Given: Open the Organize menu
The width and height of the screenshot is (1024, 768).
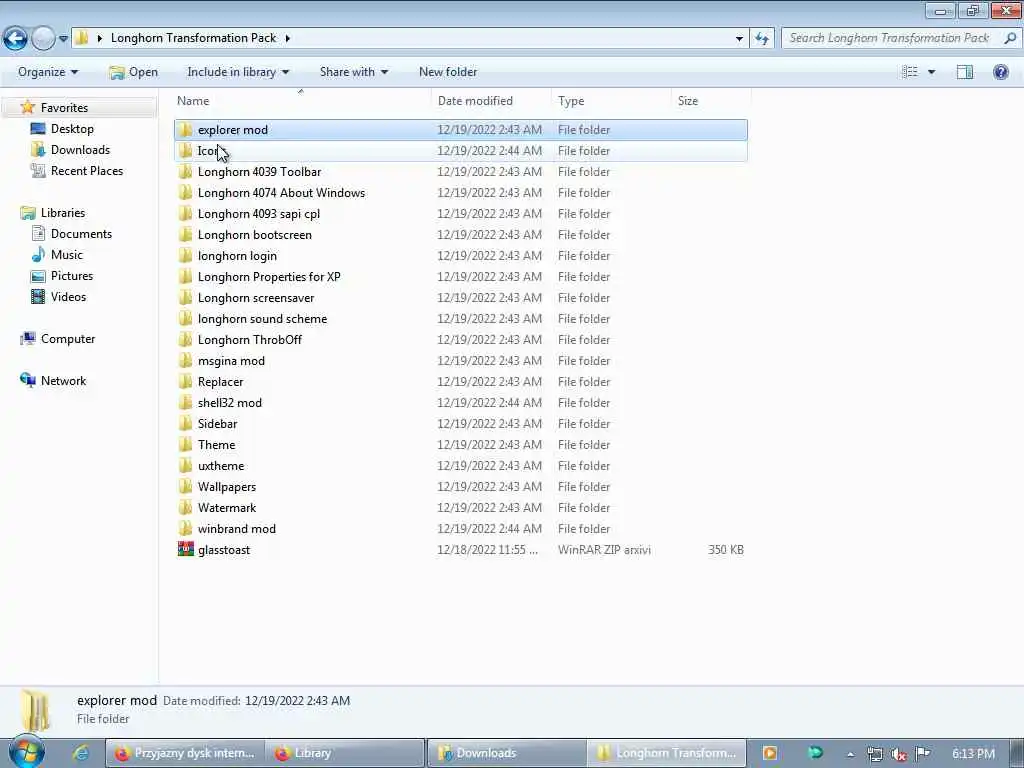Looking at the screenshot, I should click(48, 72).
